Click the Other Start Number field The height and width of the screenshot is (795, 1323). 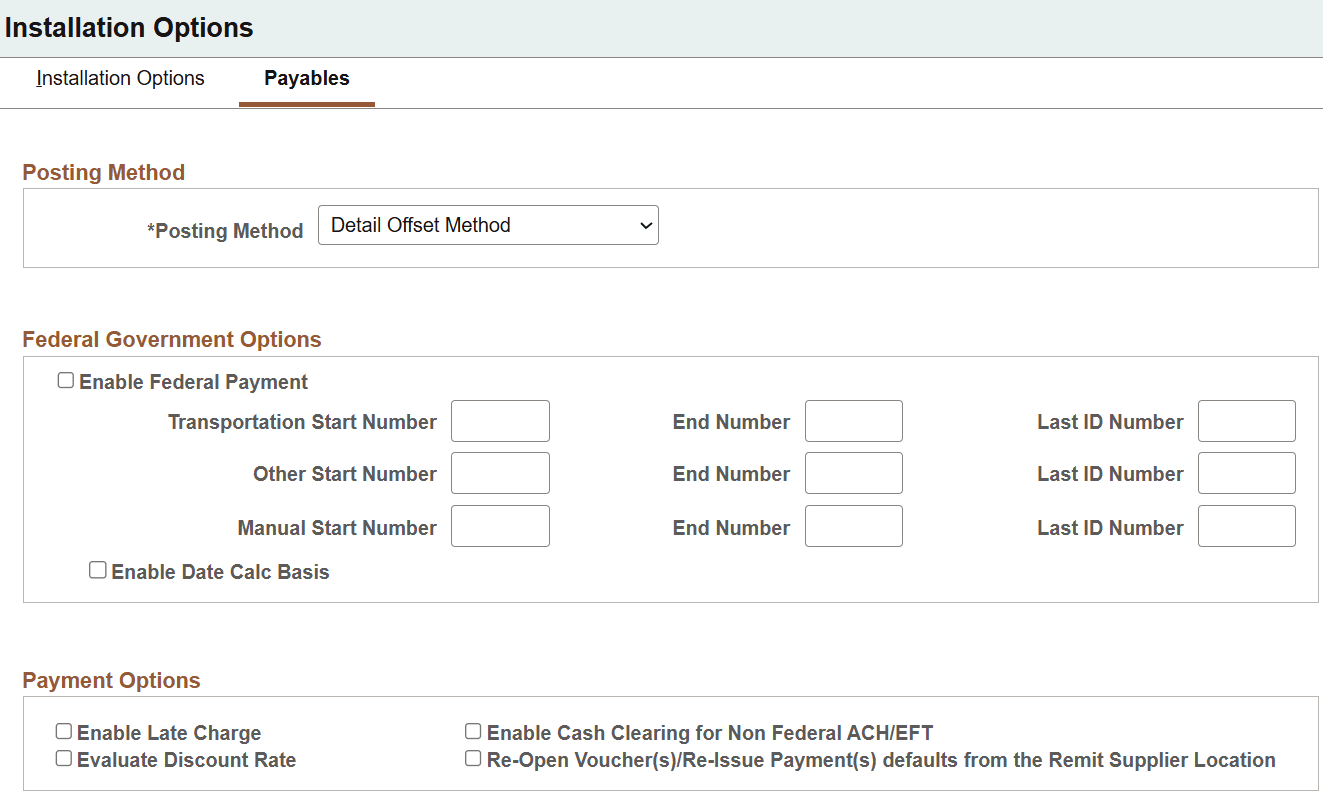tap(500, 472)
